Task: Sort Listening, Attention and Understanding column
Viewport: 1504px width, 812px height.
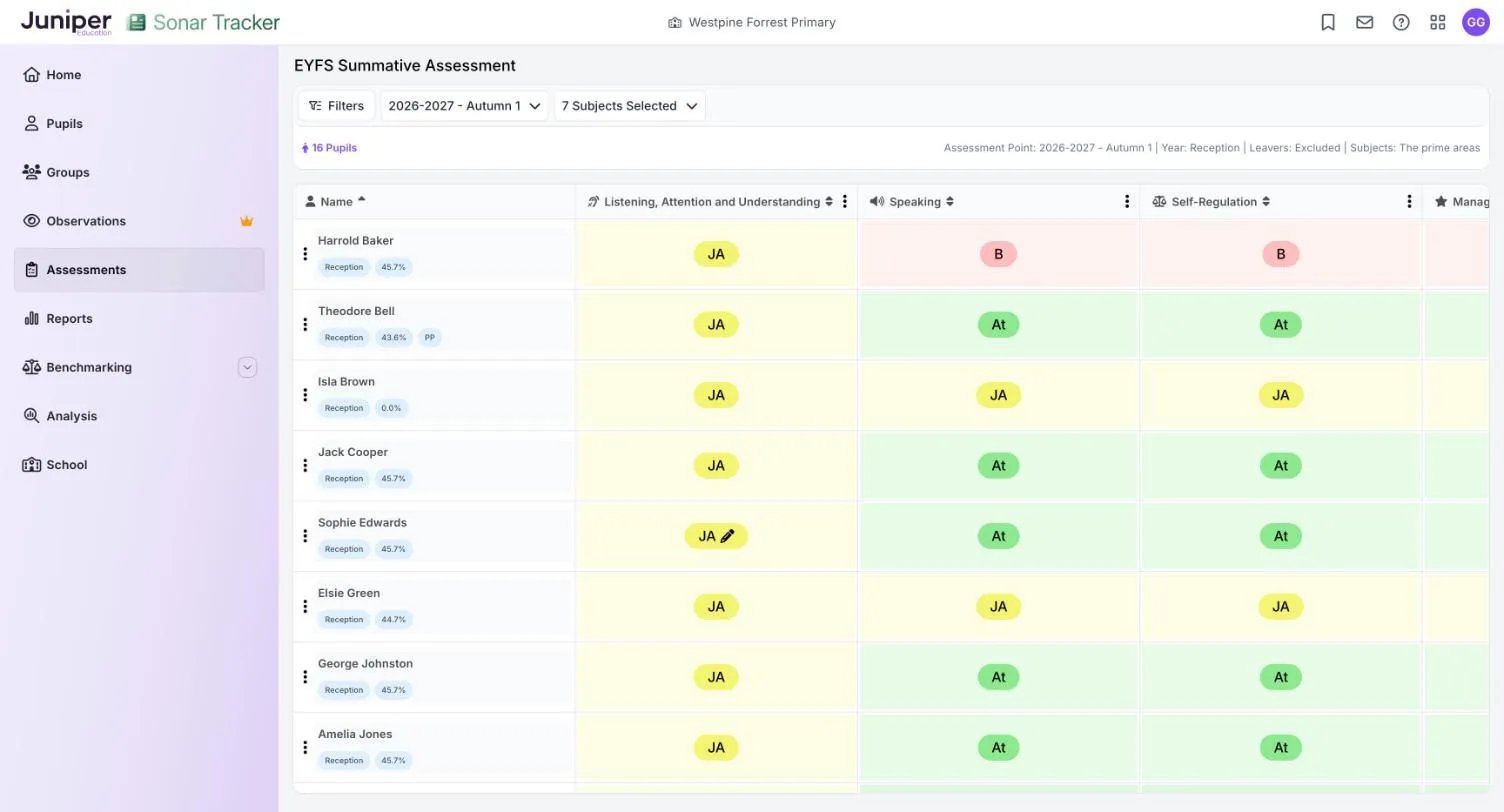Action: pyautogui.click(x=829, y=201)
